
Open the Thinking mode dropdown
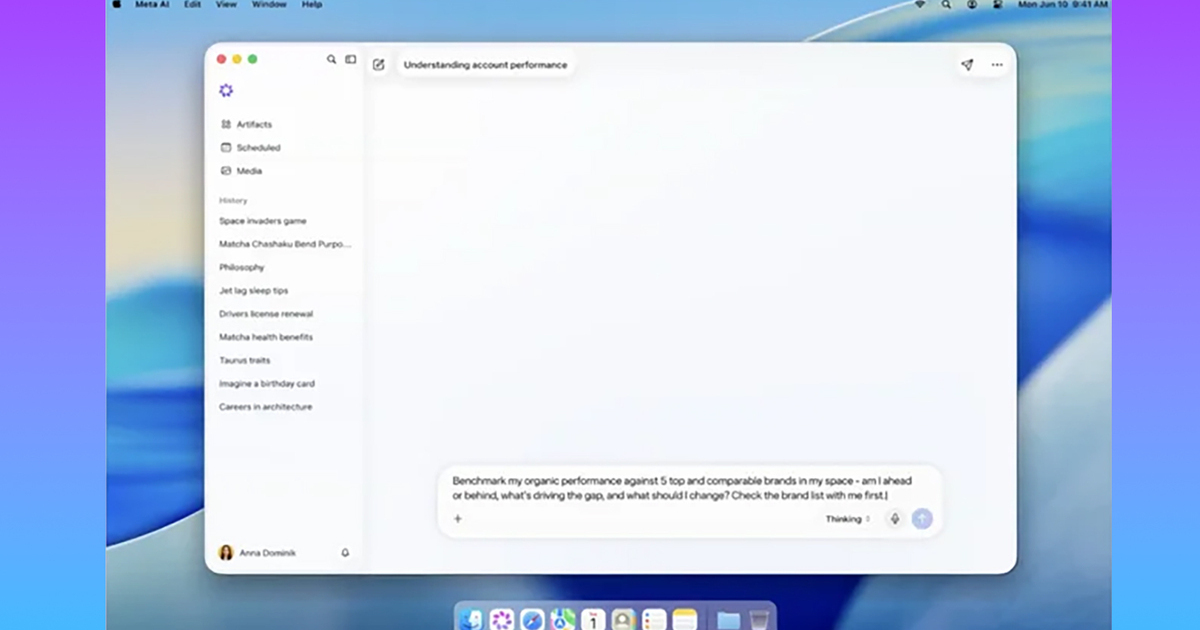(848, 519)
